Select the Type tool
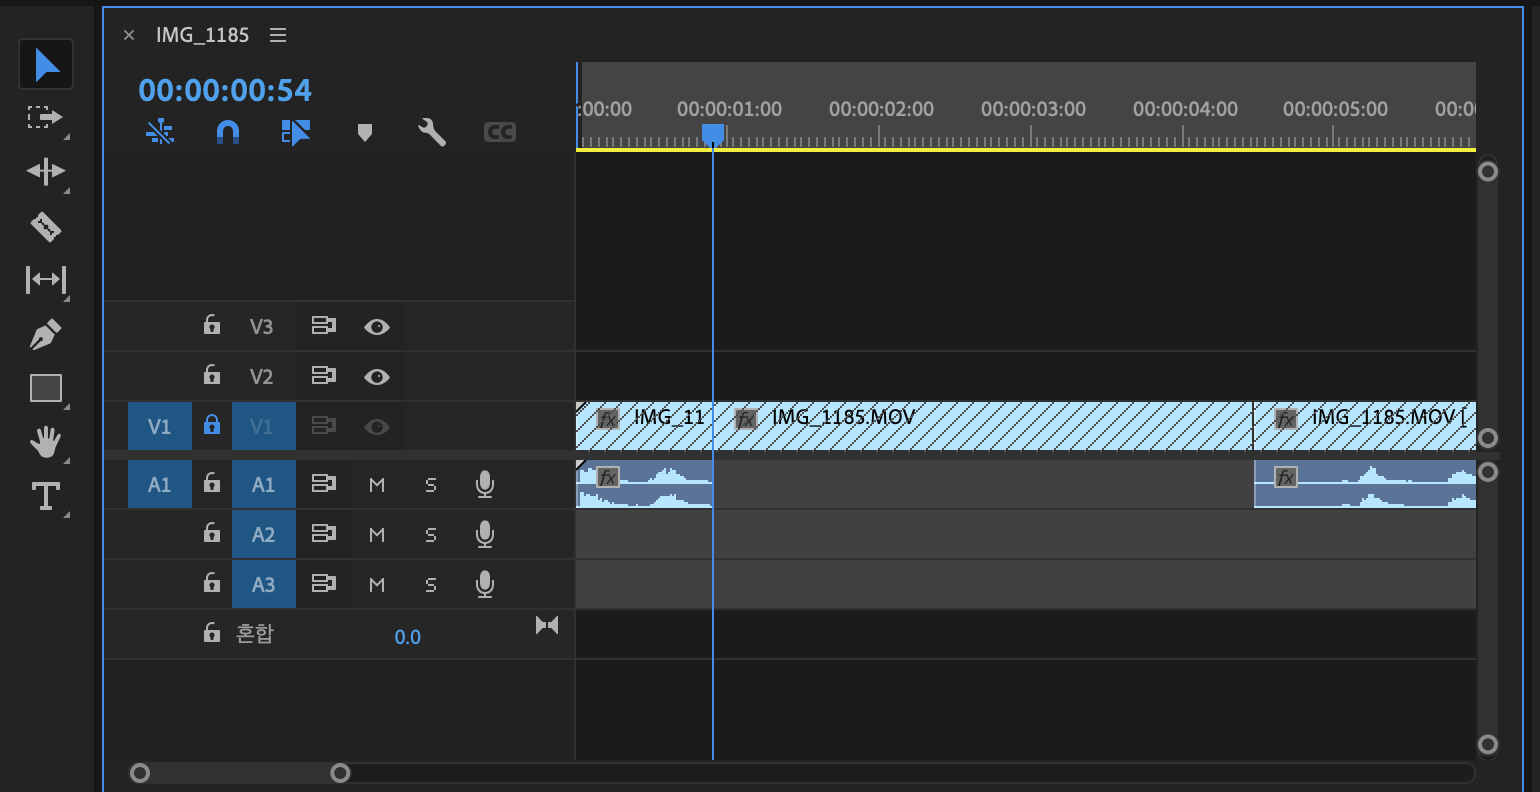The image size is (1540, 792). (x=46, y=496)
